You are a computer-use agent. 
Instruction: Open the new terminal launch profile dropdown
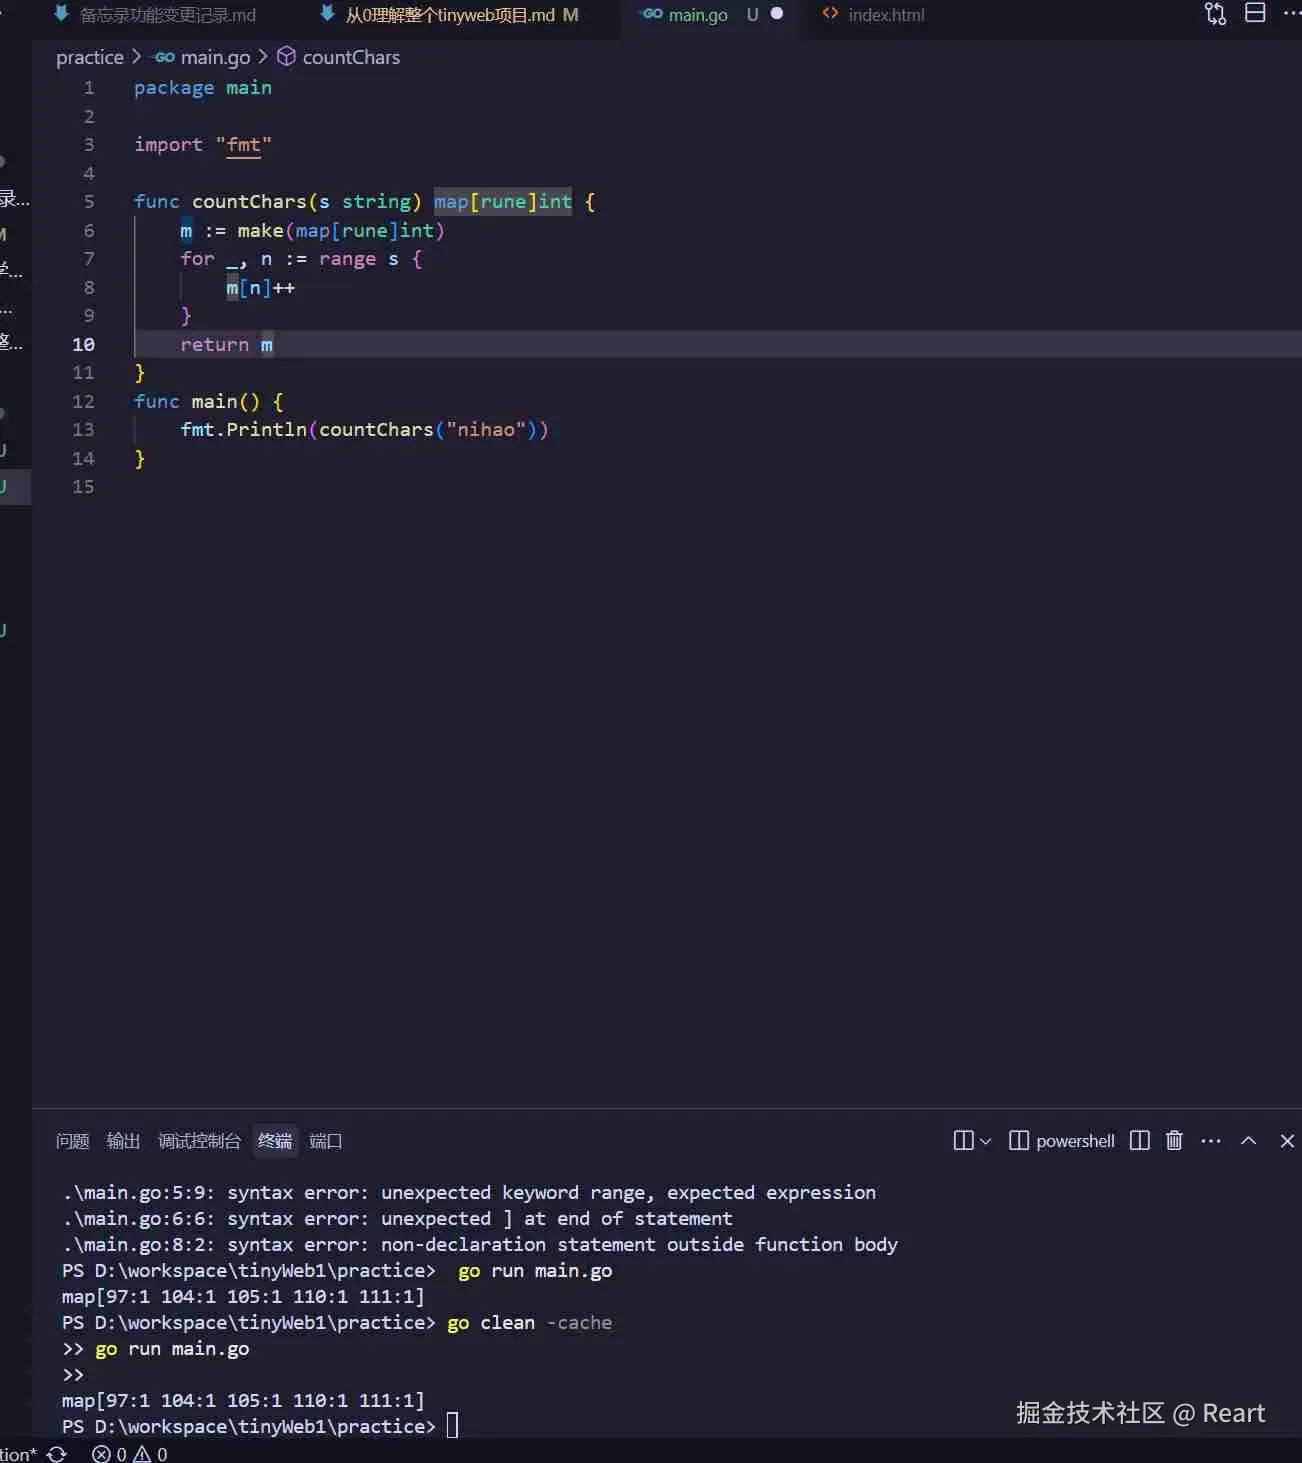986,1141
